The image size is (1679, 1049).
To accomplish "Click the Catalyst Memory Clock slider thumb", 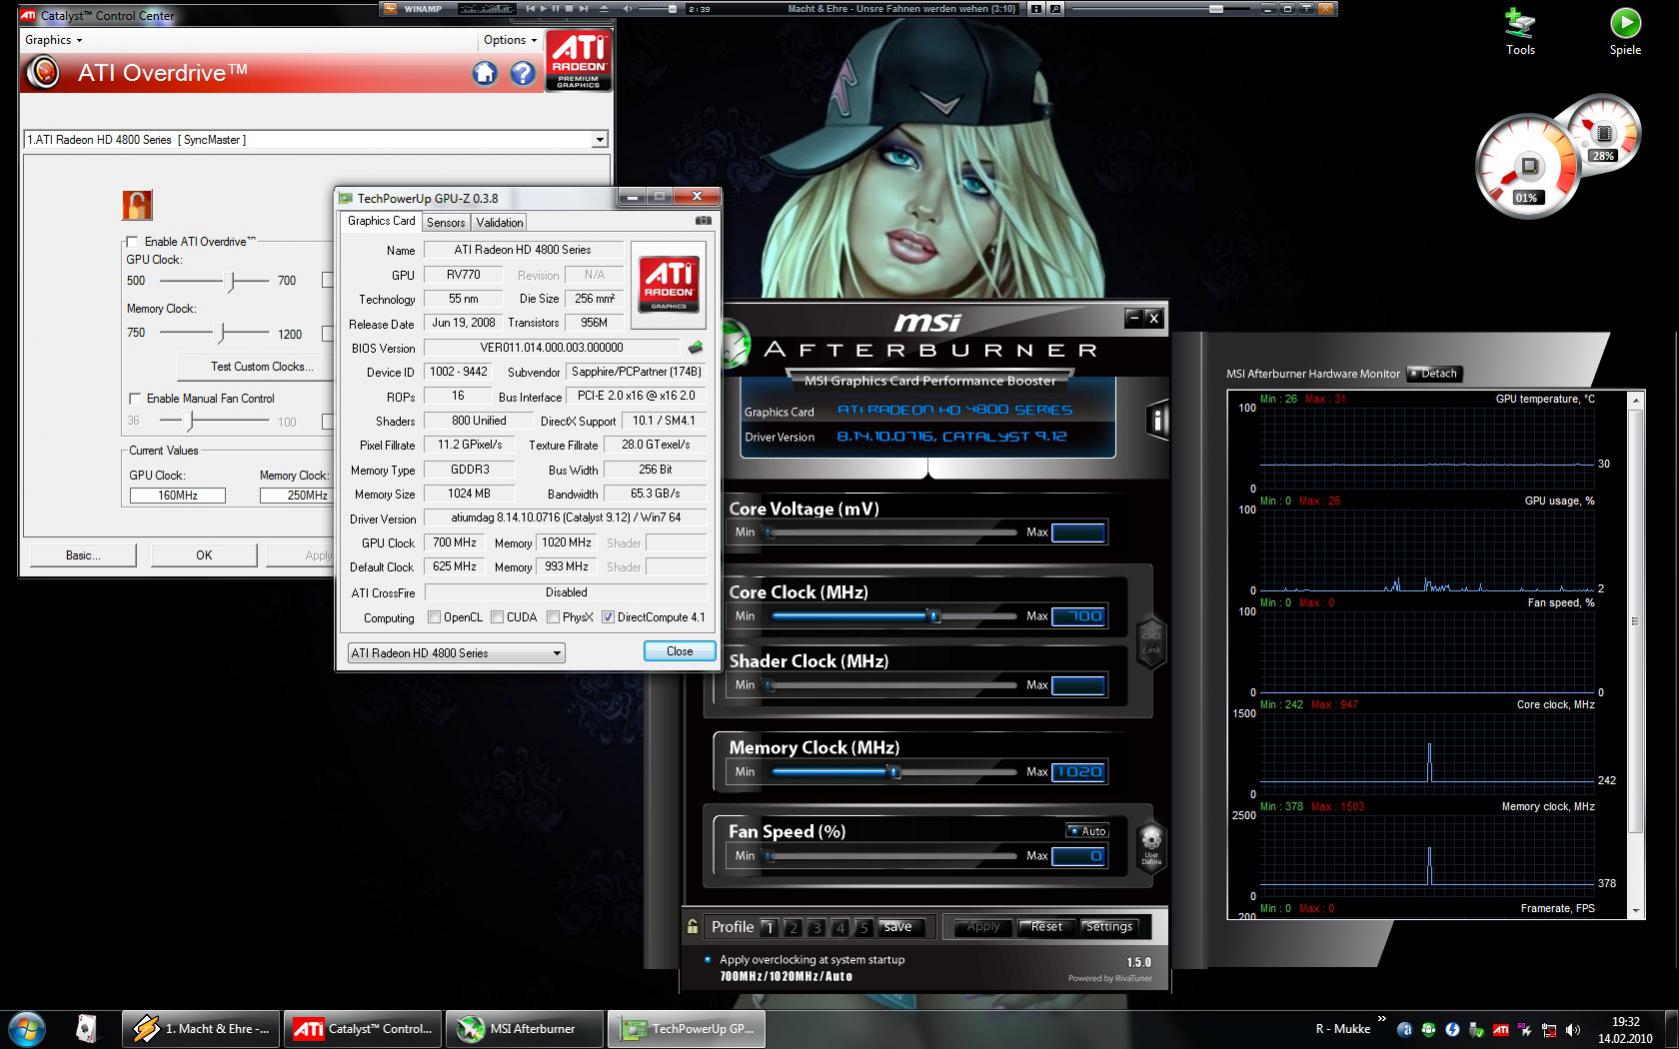I will click(222, 333).
